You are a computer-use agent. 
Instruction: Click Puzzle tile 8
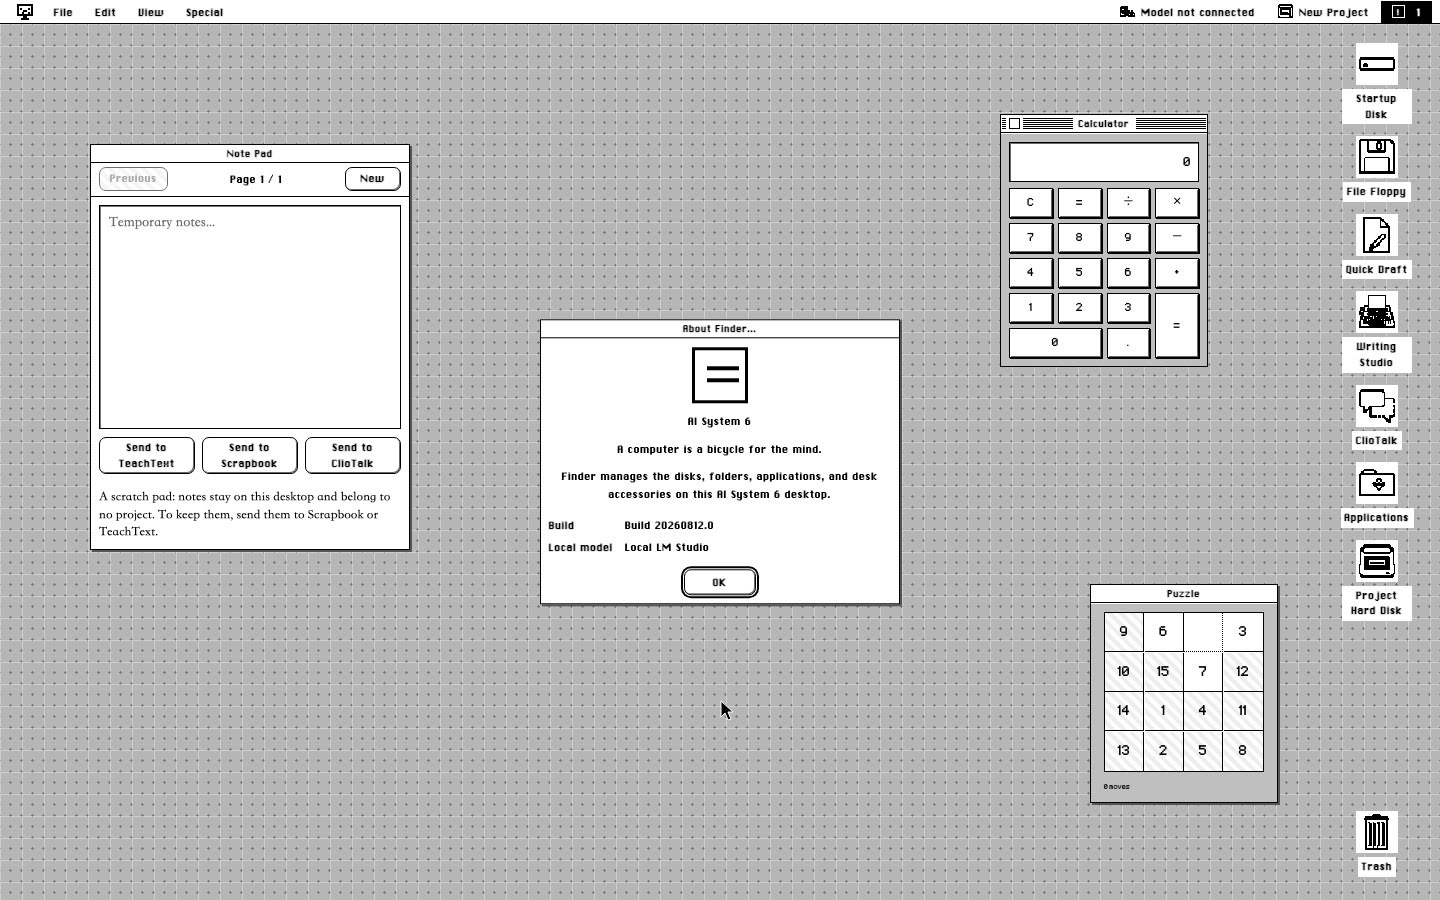(1243, 751)
